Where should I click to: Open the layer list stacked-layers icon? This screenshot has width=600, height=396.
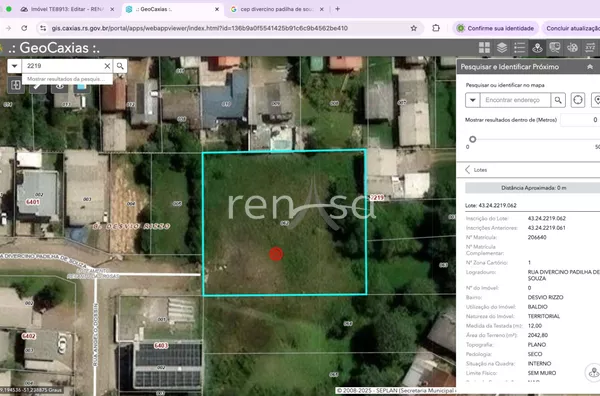(502, 48)
